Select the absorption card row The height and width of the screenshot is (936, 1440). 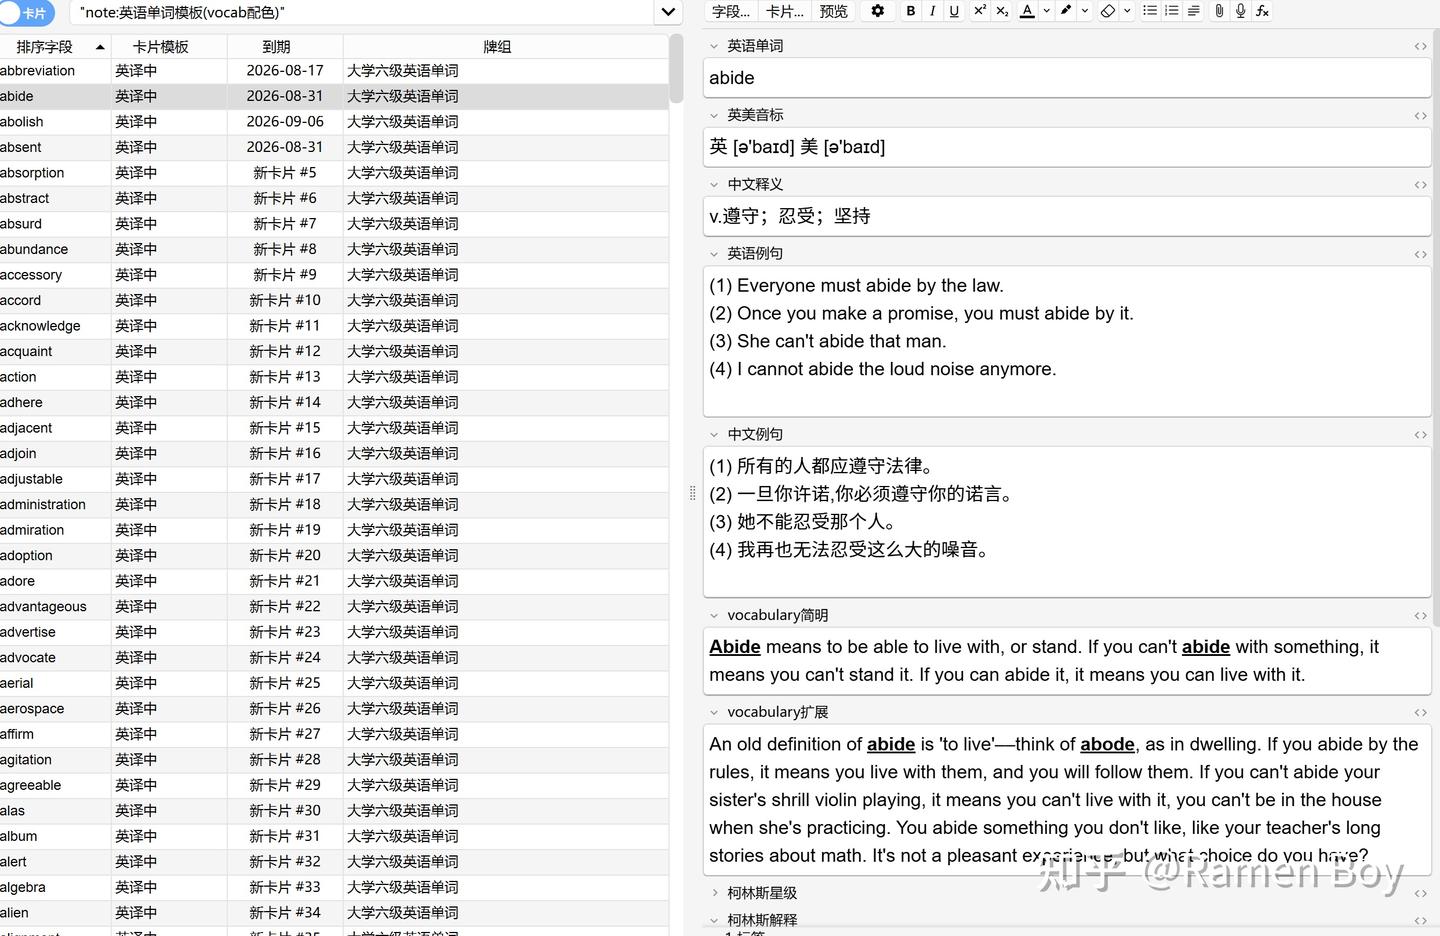(x=334, y=173)
